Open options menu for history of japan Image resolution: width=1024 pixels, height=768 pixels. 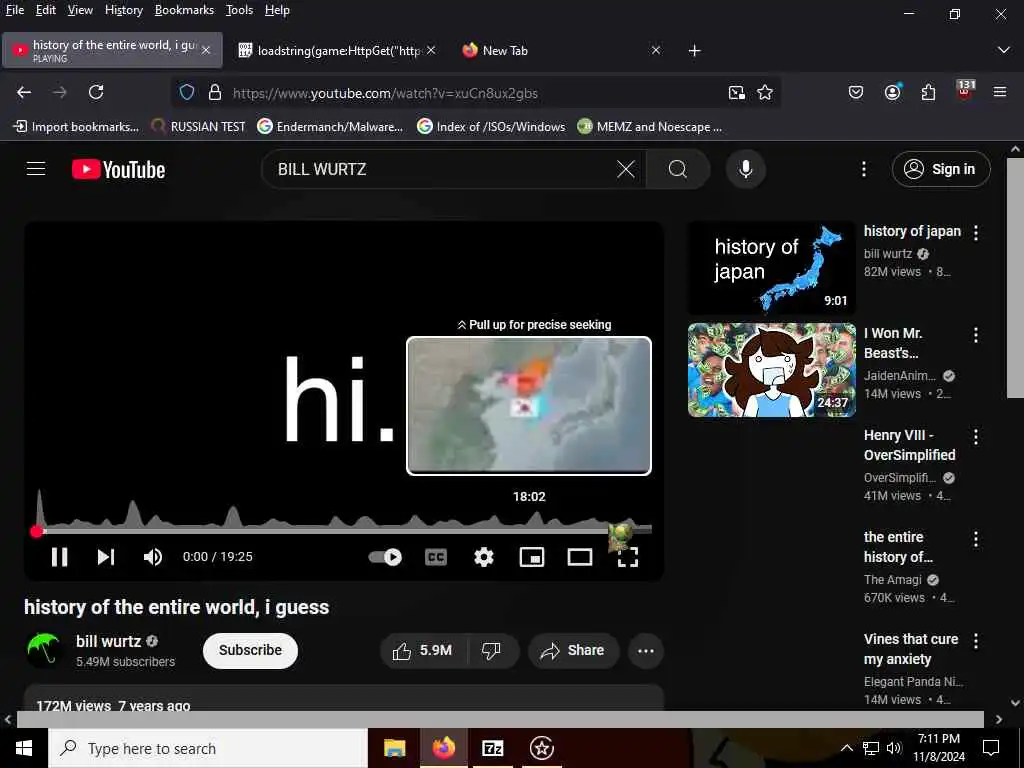coord(976,232)
